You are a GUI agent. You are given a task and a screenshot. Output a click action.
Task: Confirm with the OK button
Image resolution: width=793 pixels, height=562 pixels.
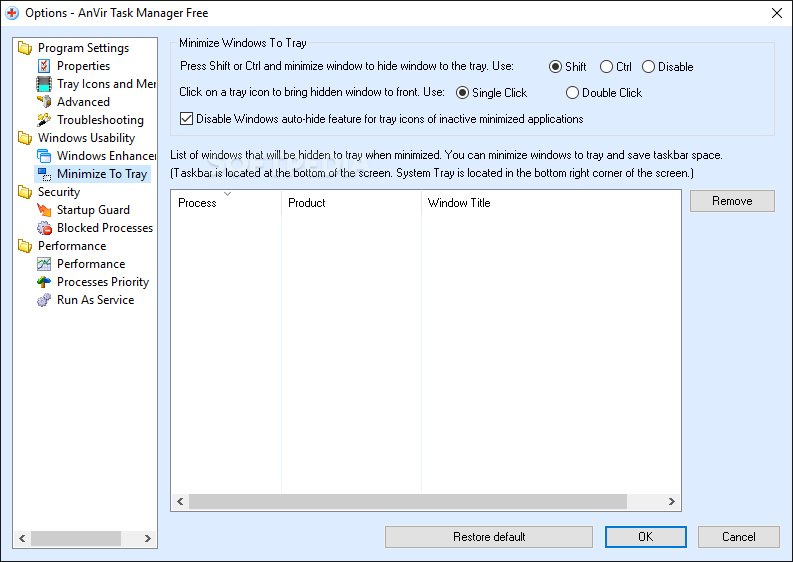tap(645, 537)
